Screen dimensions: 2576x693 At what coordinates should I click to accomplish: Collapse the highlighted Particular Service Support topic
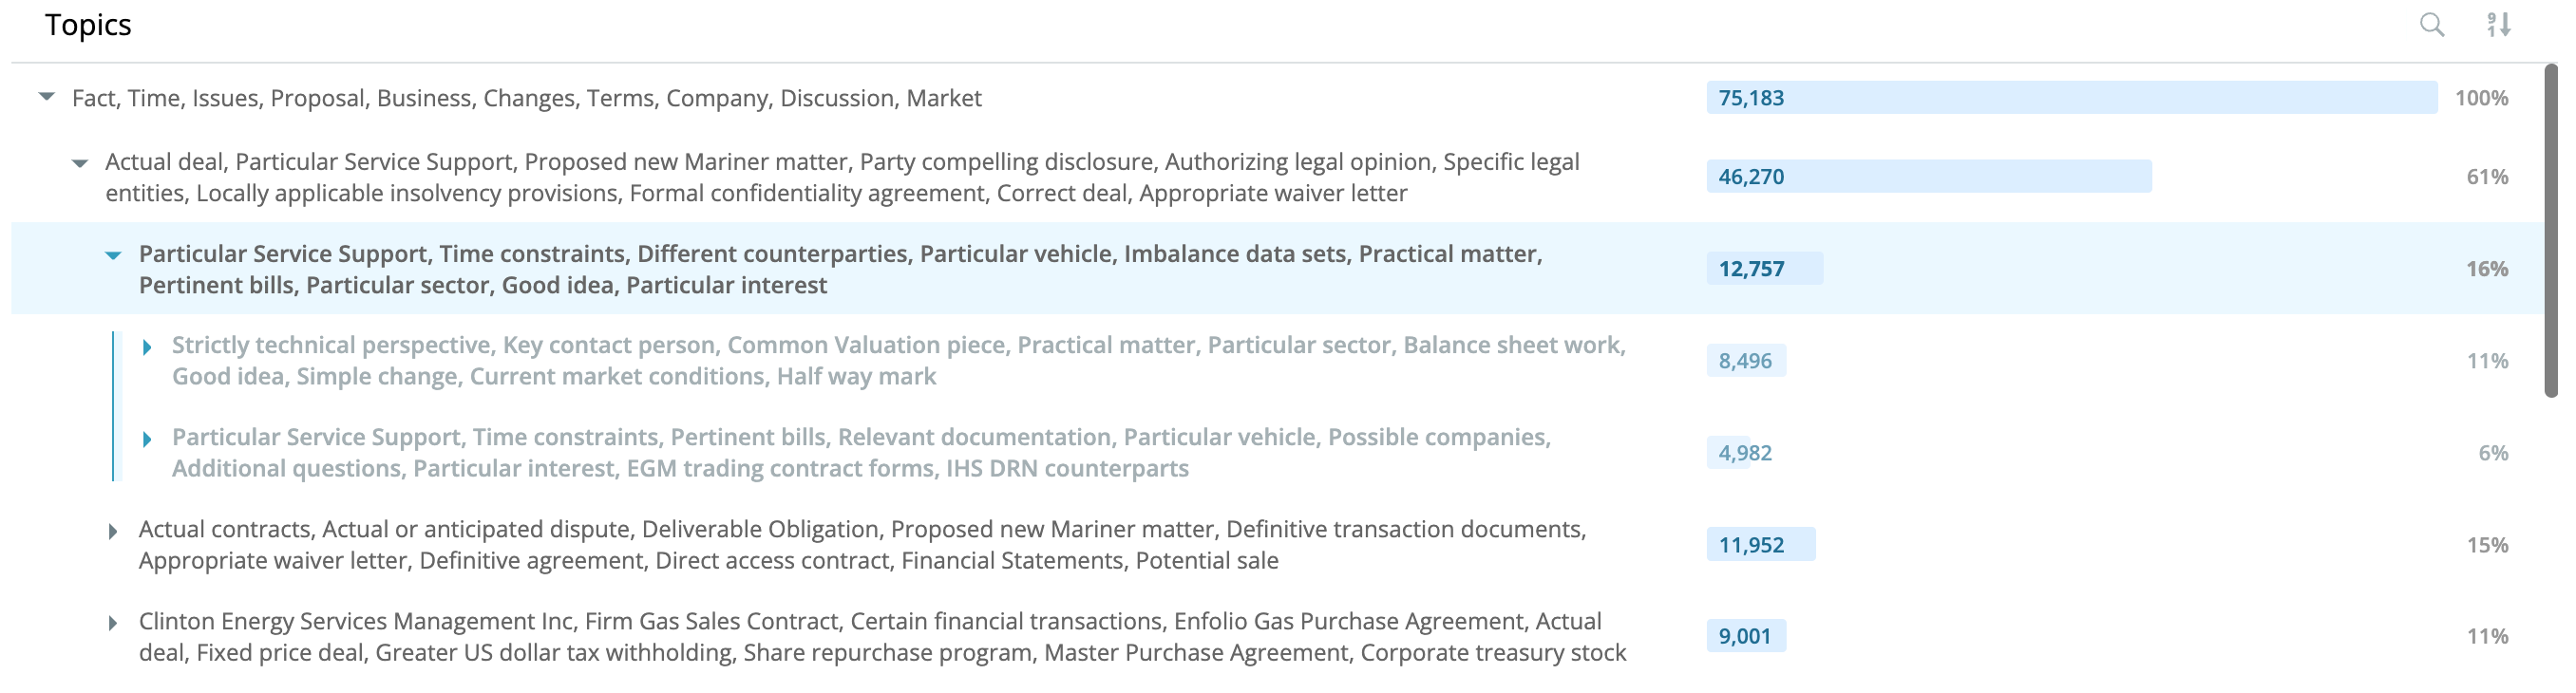pos(113,255)
